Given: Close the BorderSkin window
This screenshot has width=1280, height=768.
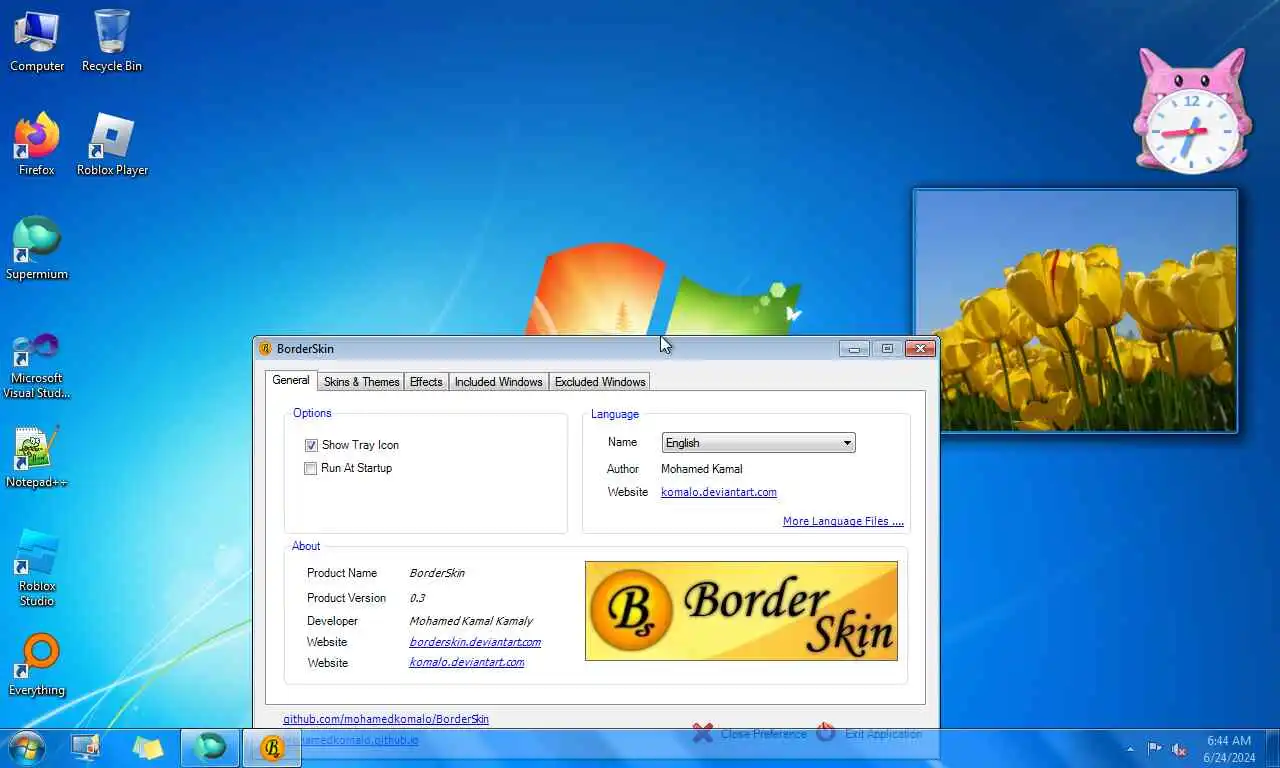Looking at the screenshot, I should [x=920, y=349].
